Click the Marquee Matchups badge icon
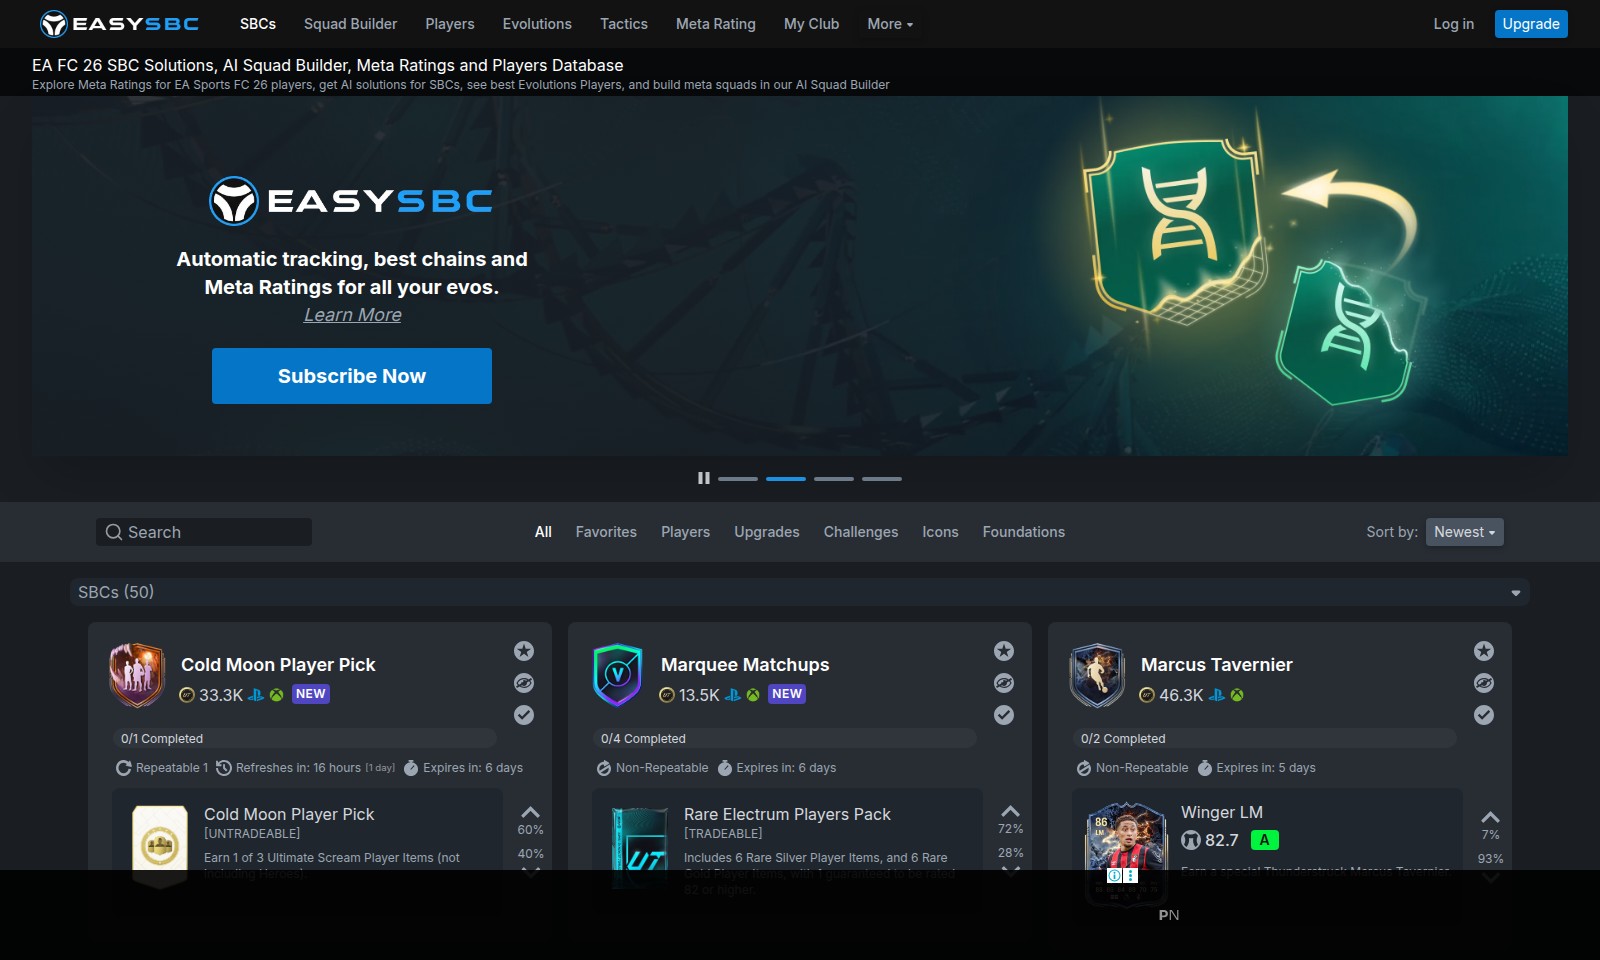Image resolution: width=1600 pixels, height=960 pixels. 617,675
